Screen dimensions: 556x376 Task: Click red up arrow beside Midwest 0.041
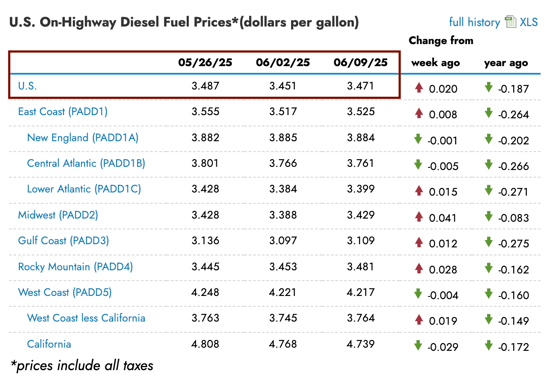point(419,216)
